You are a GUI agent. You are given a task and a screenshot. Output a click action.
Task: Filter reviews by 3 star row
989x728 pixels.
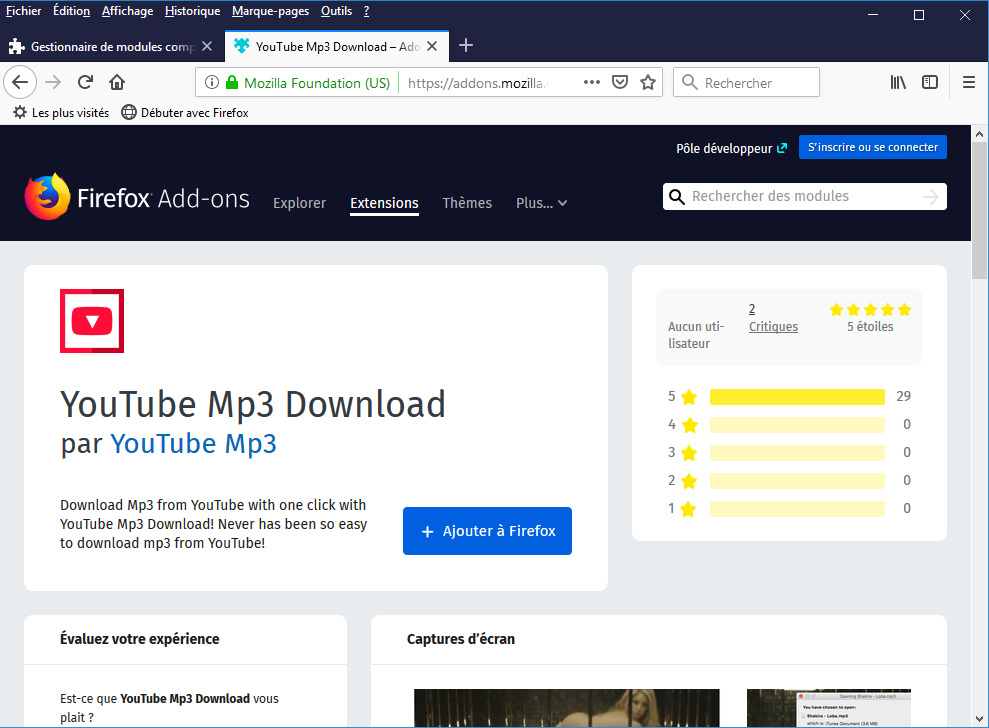point(789,452)
